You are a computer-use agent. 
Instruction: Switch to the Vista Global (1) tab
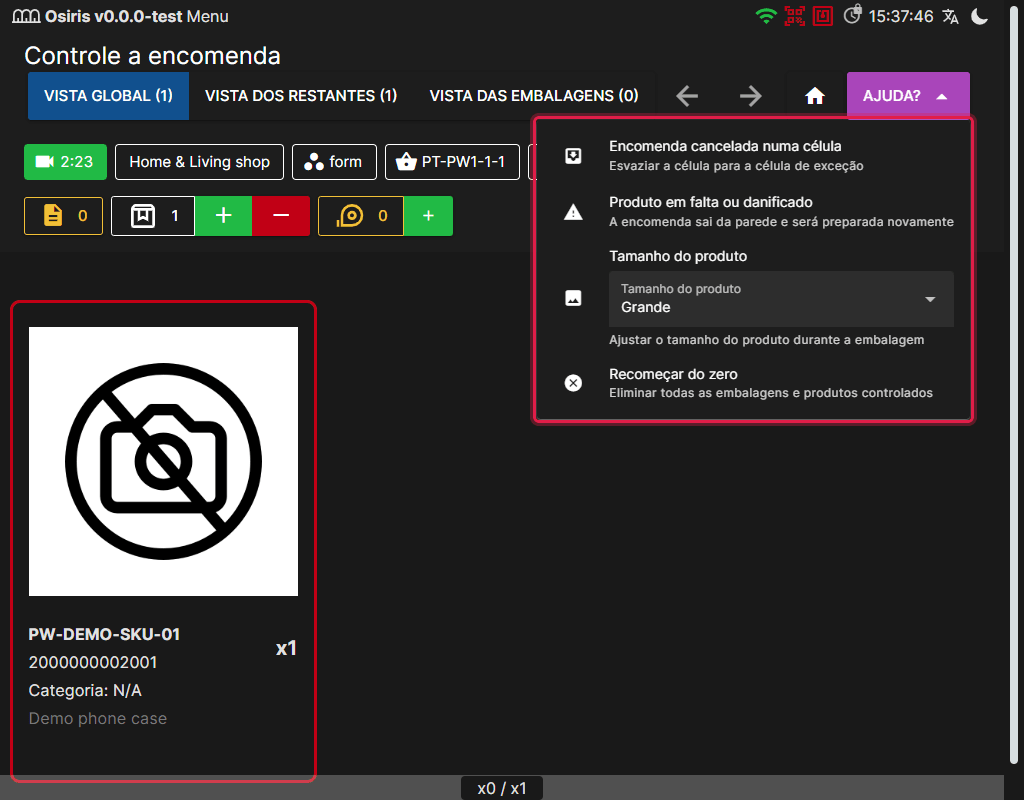point(108,96)
